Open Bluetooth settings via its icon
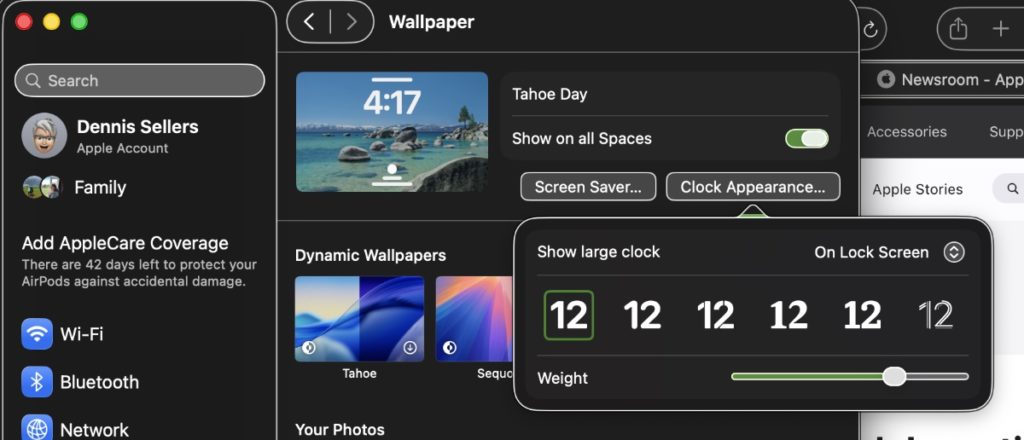Image resolution: width=1024 pixels, height=440 pixels. click(x=37, y=382)
